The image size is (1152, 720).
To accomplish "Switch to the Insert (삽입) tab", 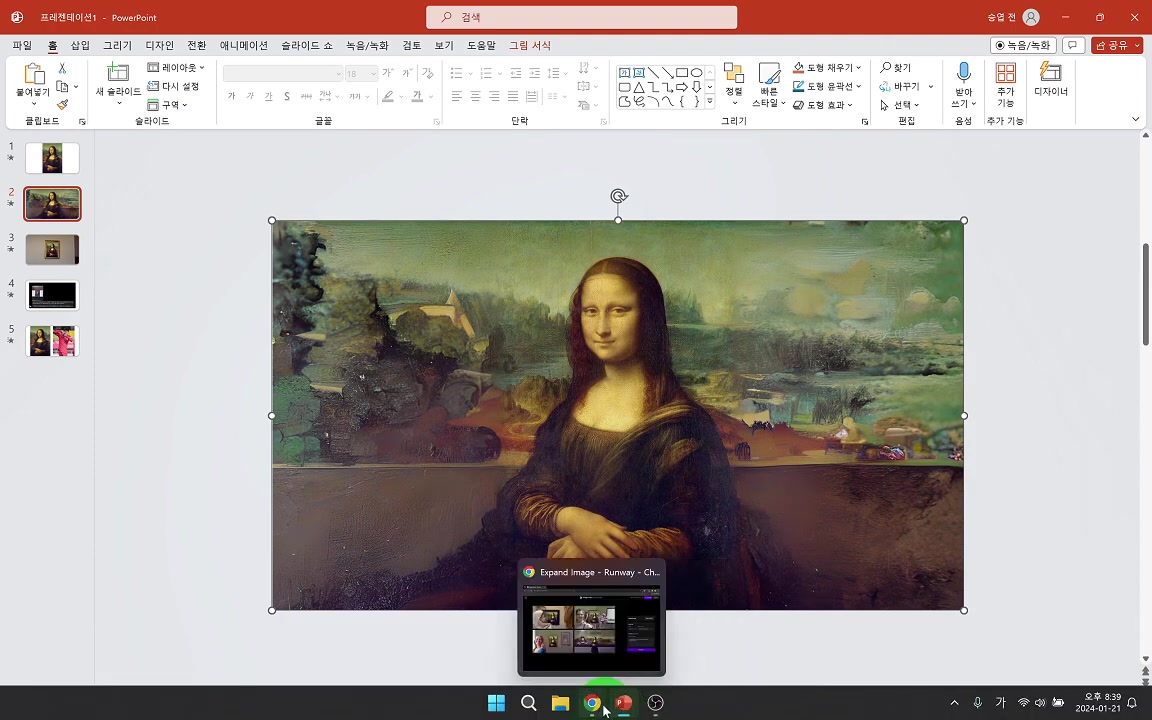I will (80, 46).
